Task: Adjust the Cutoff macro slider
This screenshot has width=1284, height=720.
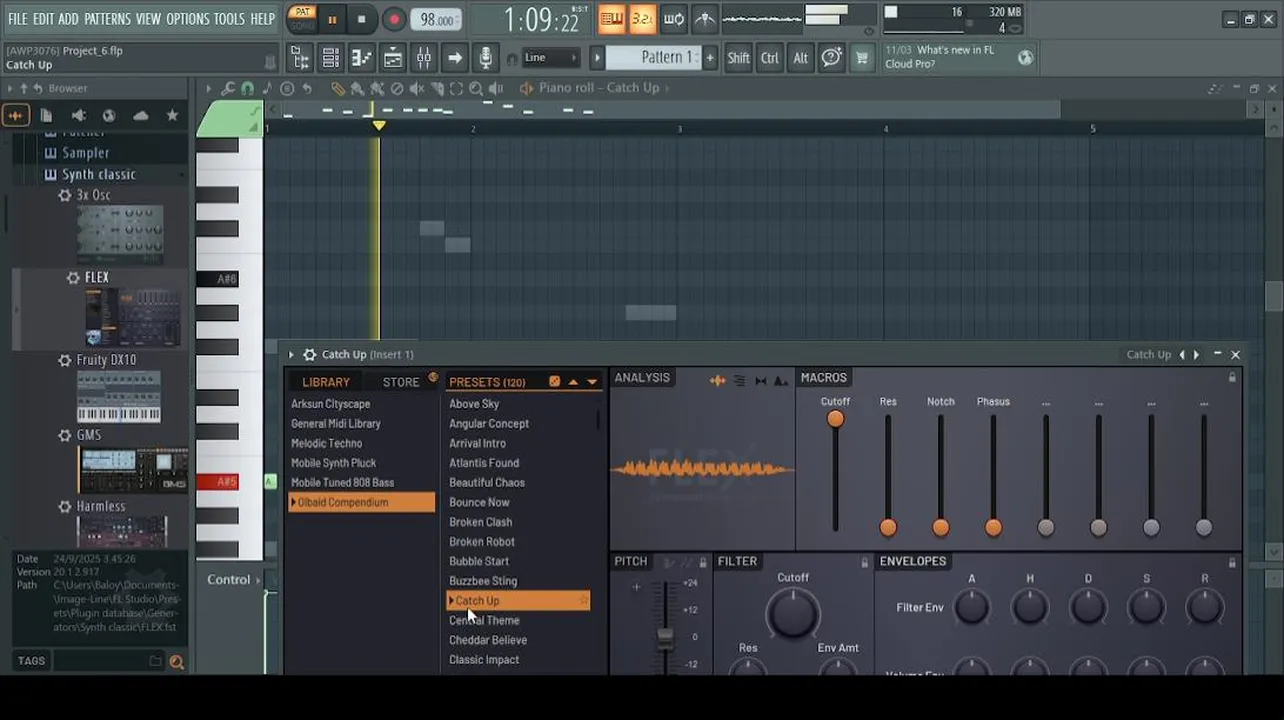Action: click(835, 419)
